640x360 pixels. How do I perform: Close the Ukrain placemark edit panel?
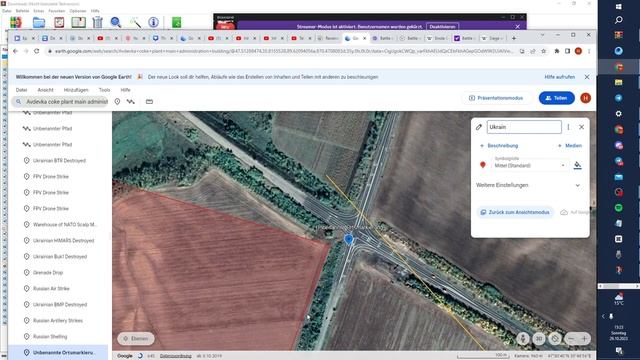pyautogui.click(x=582, y=127)
